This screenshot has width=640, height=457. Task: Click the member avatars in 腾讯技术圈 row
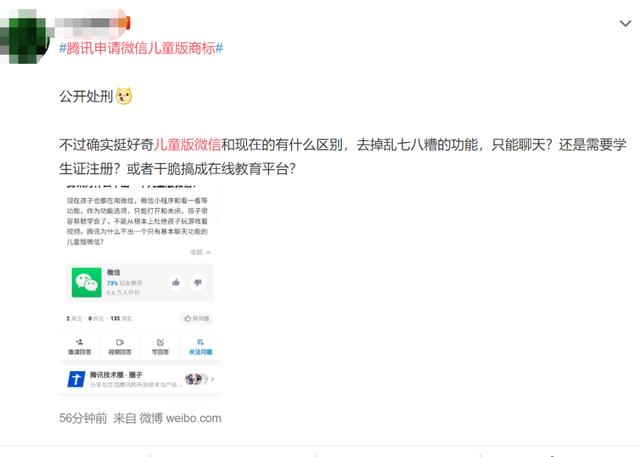pos(196,379)
